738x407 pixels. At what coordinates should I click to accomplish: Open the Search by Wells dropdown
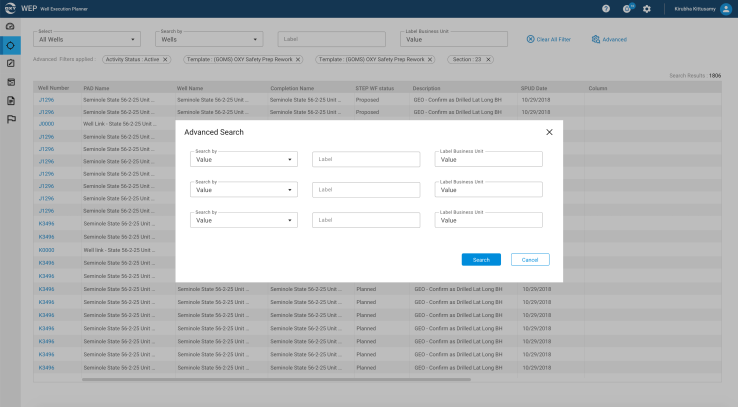tap(209, 39)
